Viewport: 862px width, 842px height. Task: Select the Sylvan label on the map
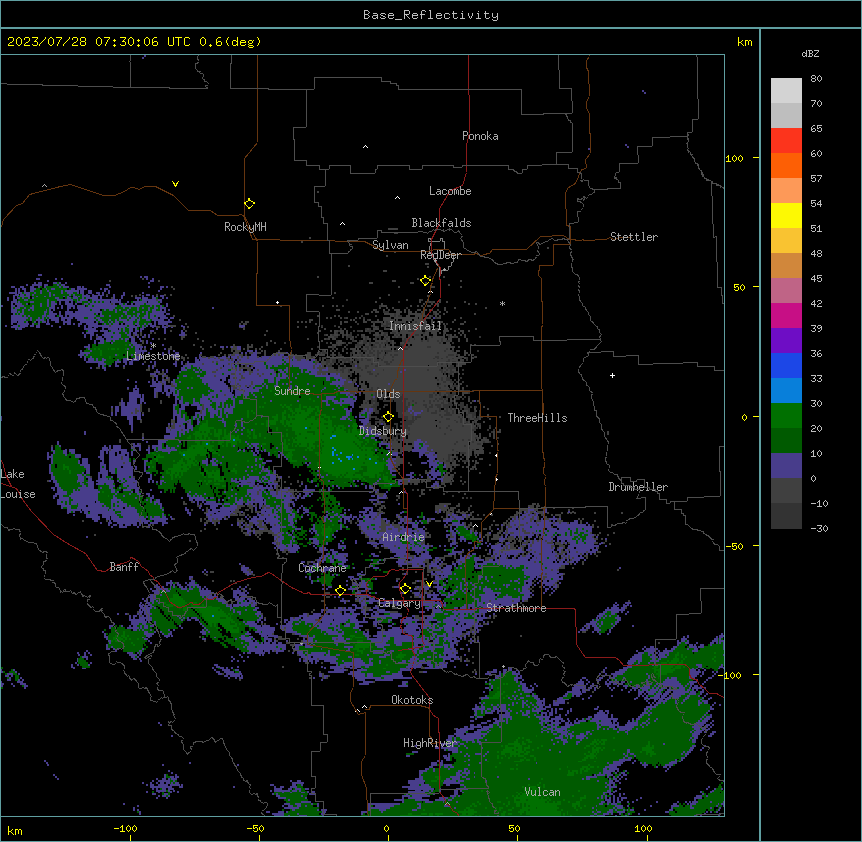coord(390,245)
